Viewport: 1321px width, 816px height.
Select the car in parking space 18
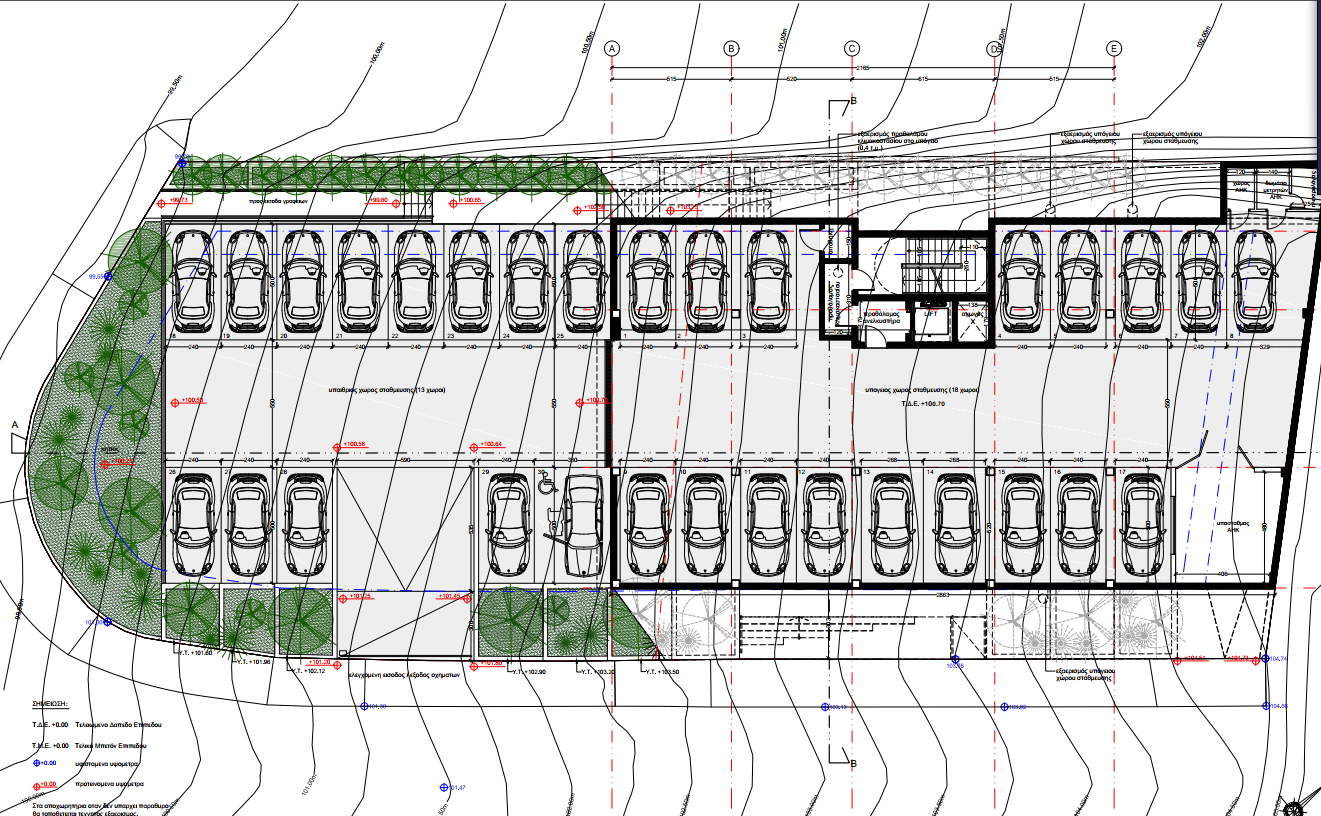[192, 281]
